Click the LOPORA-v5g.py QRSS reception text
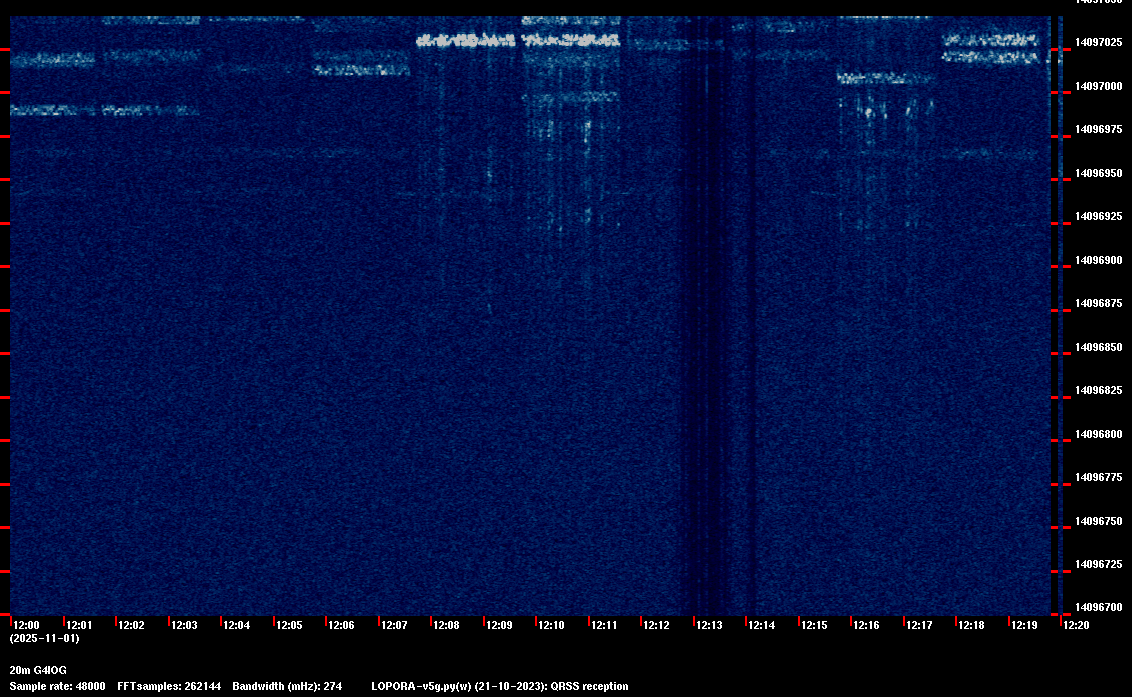1132x697 pixels. click(x=500, y=686)
